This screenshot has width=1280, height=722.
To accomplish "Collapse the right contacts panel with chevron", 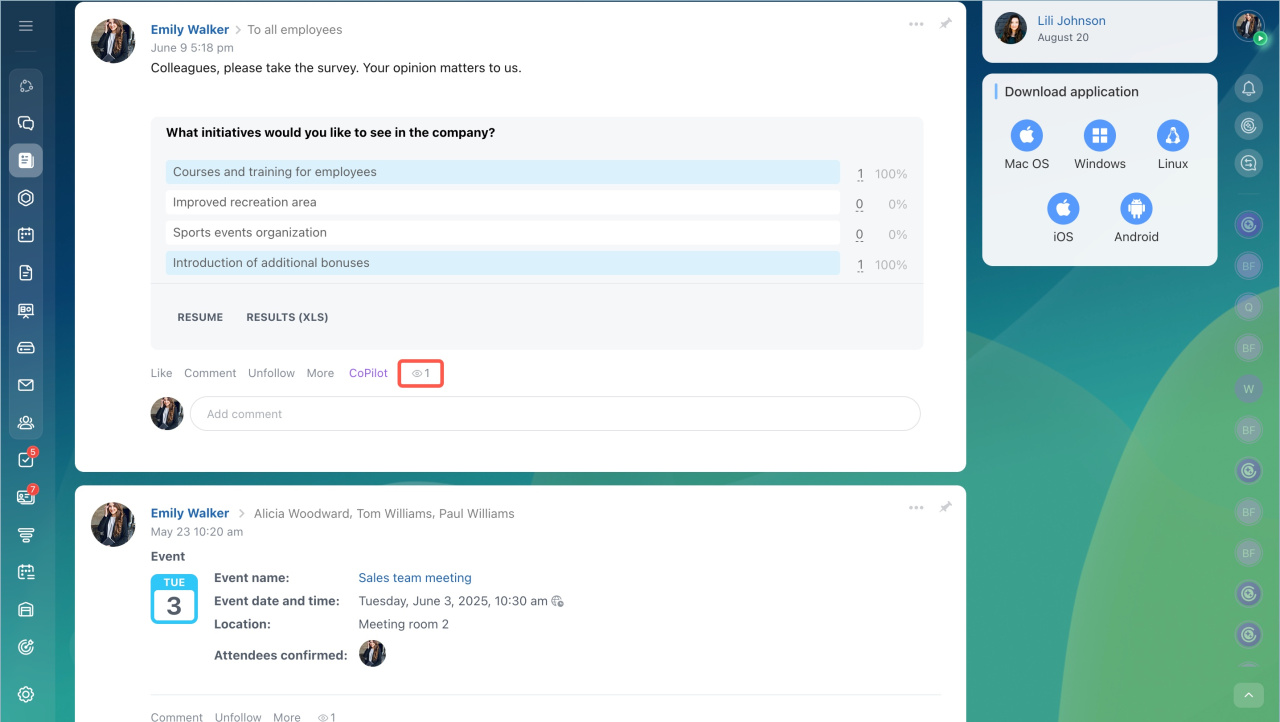I will click(1248, 695).
